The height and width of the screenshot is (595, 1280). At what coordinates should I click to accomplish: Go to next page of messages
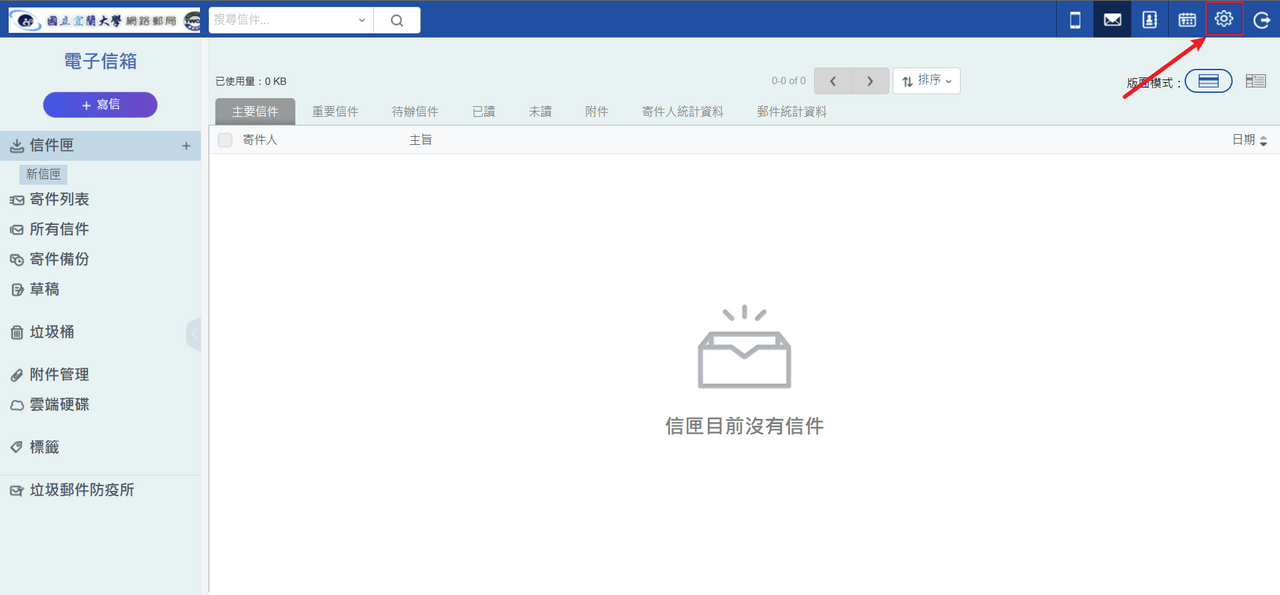pyautogui.click(x=870, y=81)
